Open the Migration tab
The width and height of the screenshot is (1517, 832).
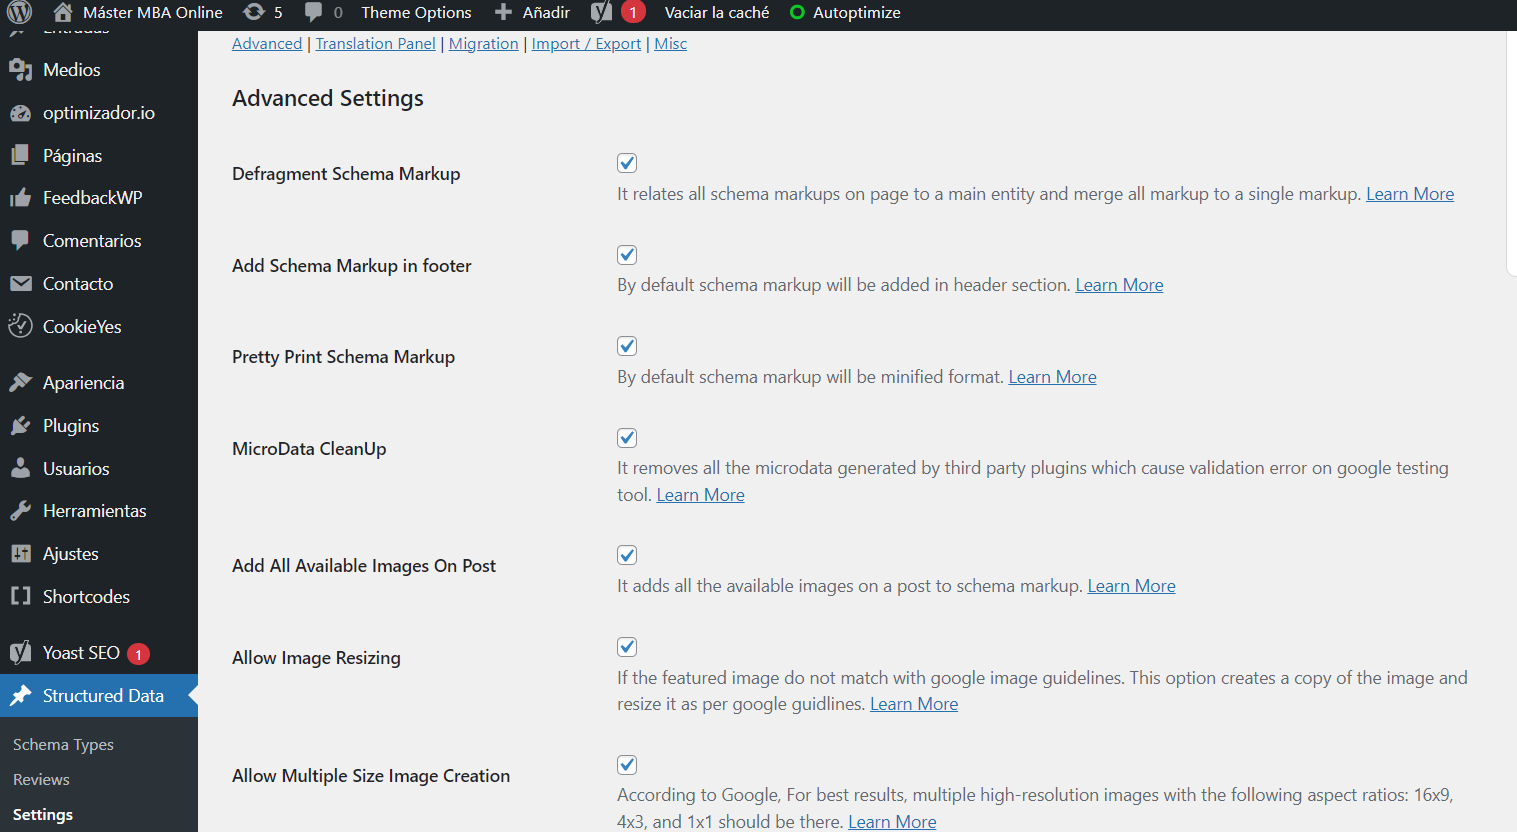pos(484,44)
